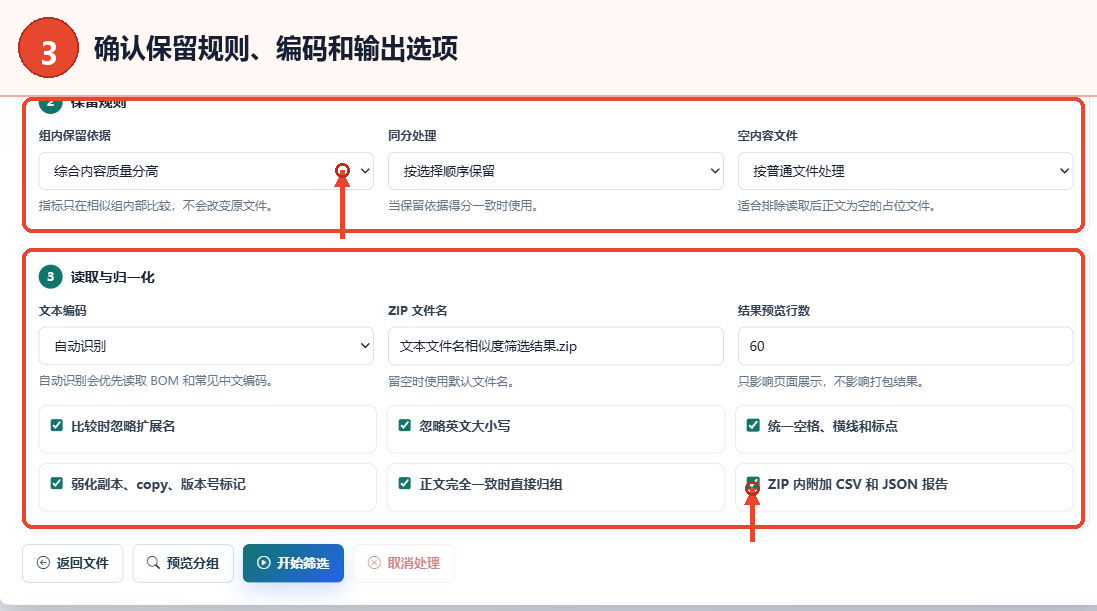Viewport: 1097px width, 611px height.
Task: Open the 文本编码 dropdown showing 自动识别
Action: click(206, 346)
